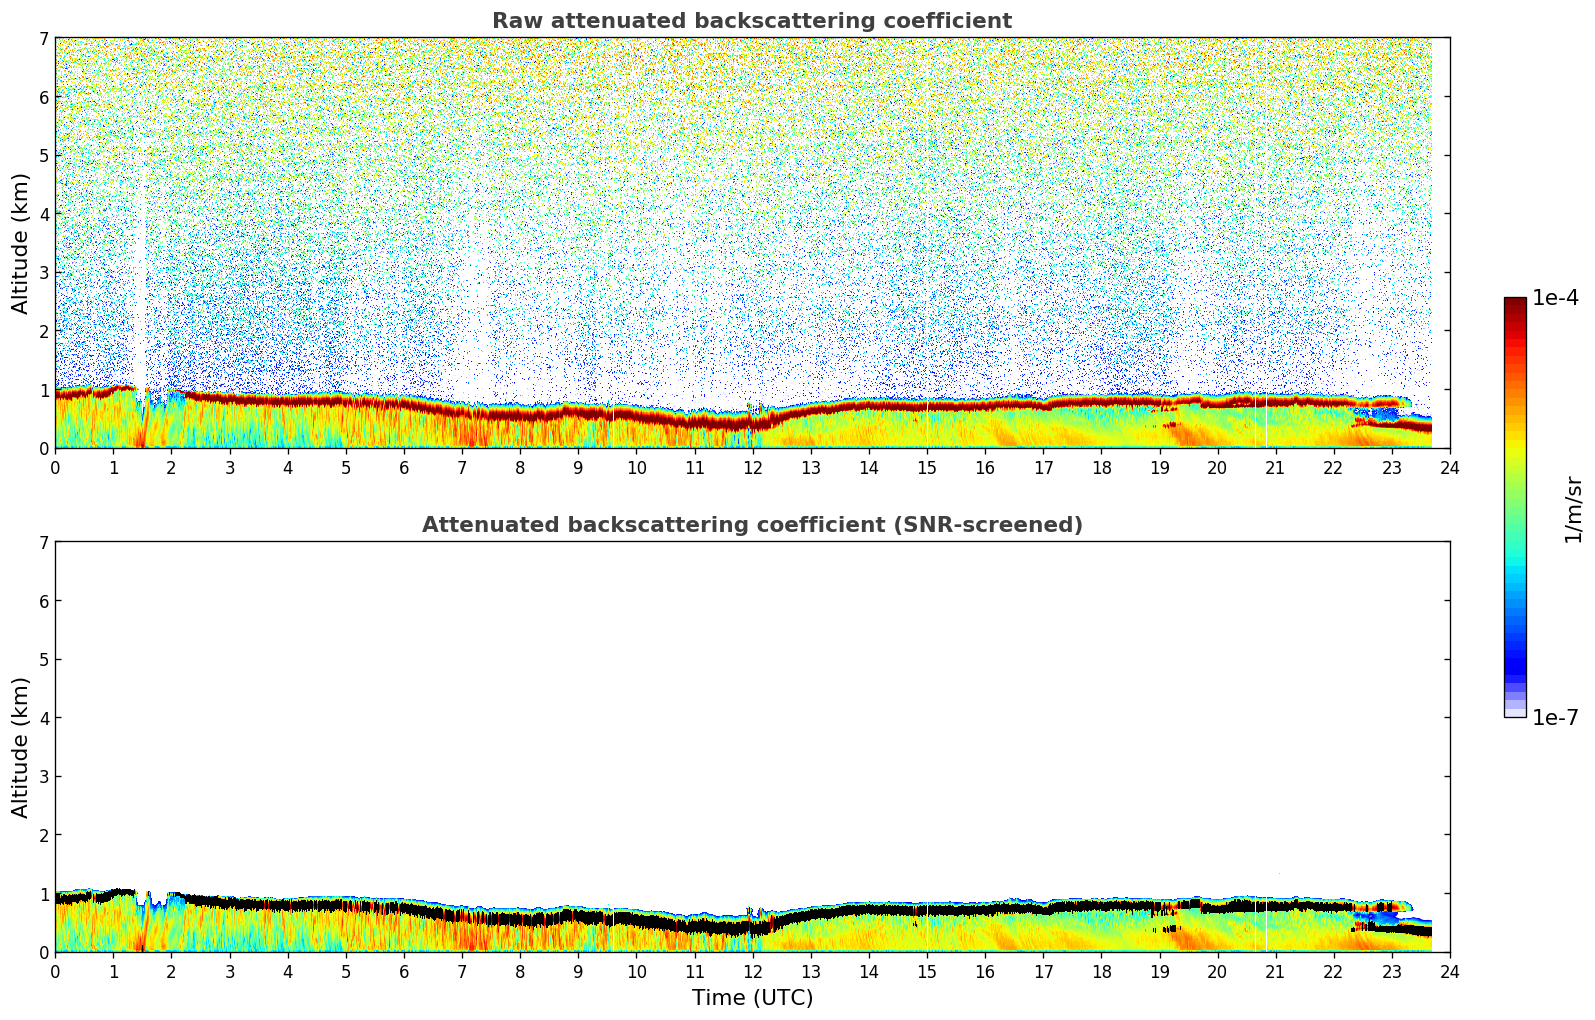Screen dimensions: 1595x1020
Task: Click the bottom plot's "Altitude (km)" label
Action: (x=21, y=747)
